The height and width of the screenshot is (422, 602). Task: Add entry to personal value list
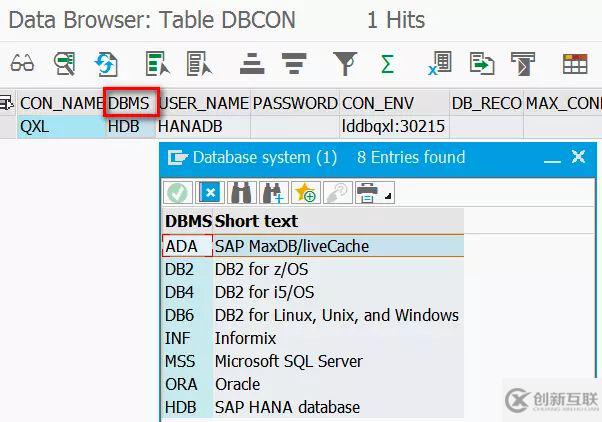pyautogui.click(x=306, y=193)
